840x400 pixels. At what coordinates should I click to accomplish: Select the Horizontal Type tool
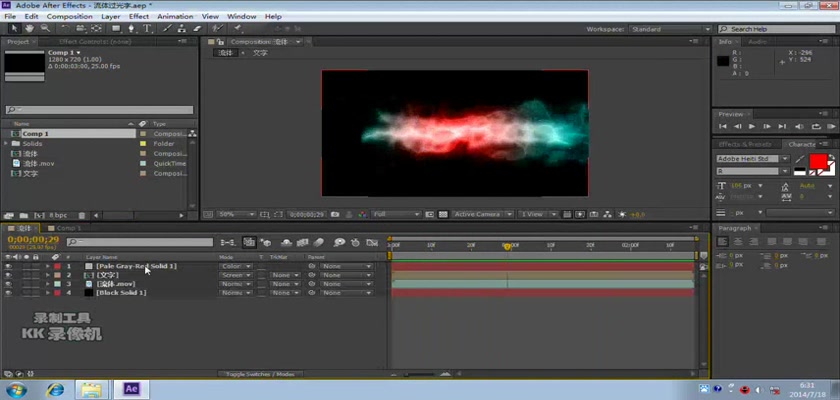tap(147, 28)
